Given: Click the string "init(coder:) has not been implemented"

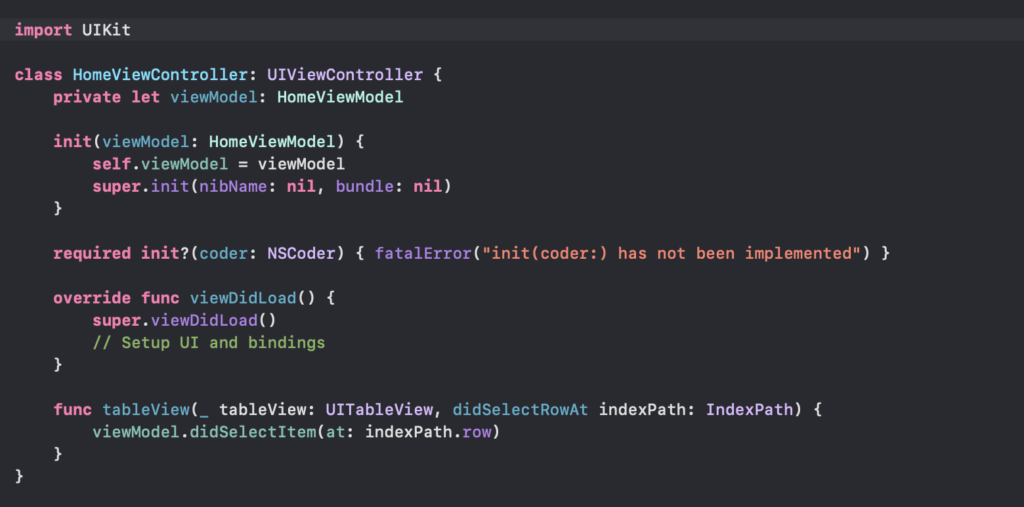Looking at the screenshot, I should pos(673,254).
